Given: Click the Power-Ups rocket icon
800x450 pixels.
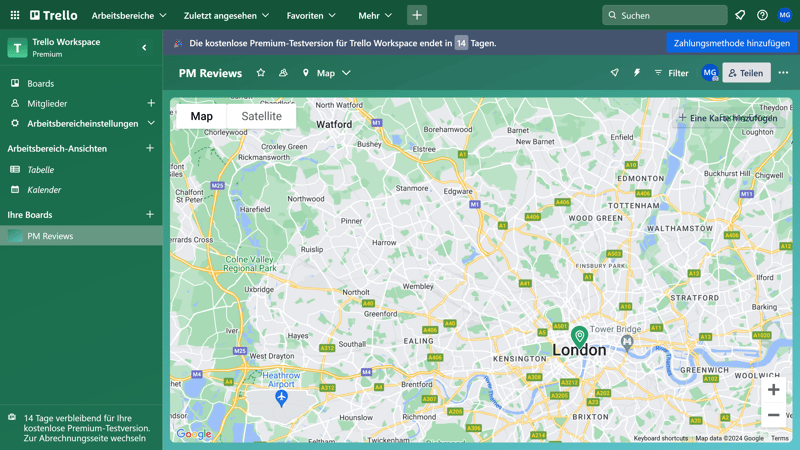Looking at the screenshot, I should 614,73.
